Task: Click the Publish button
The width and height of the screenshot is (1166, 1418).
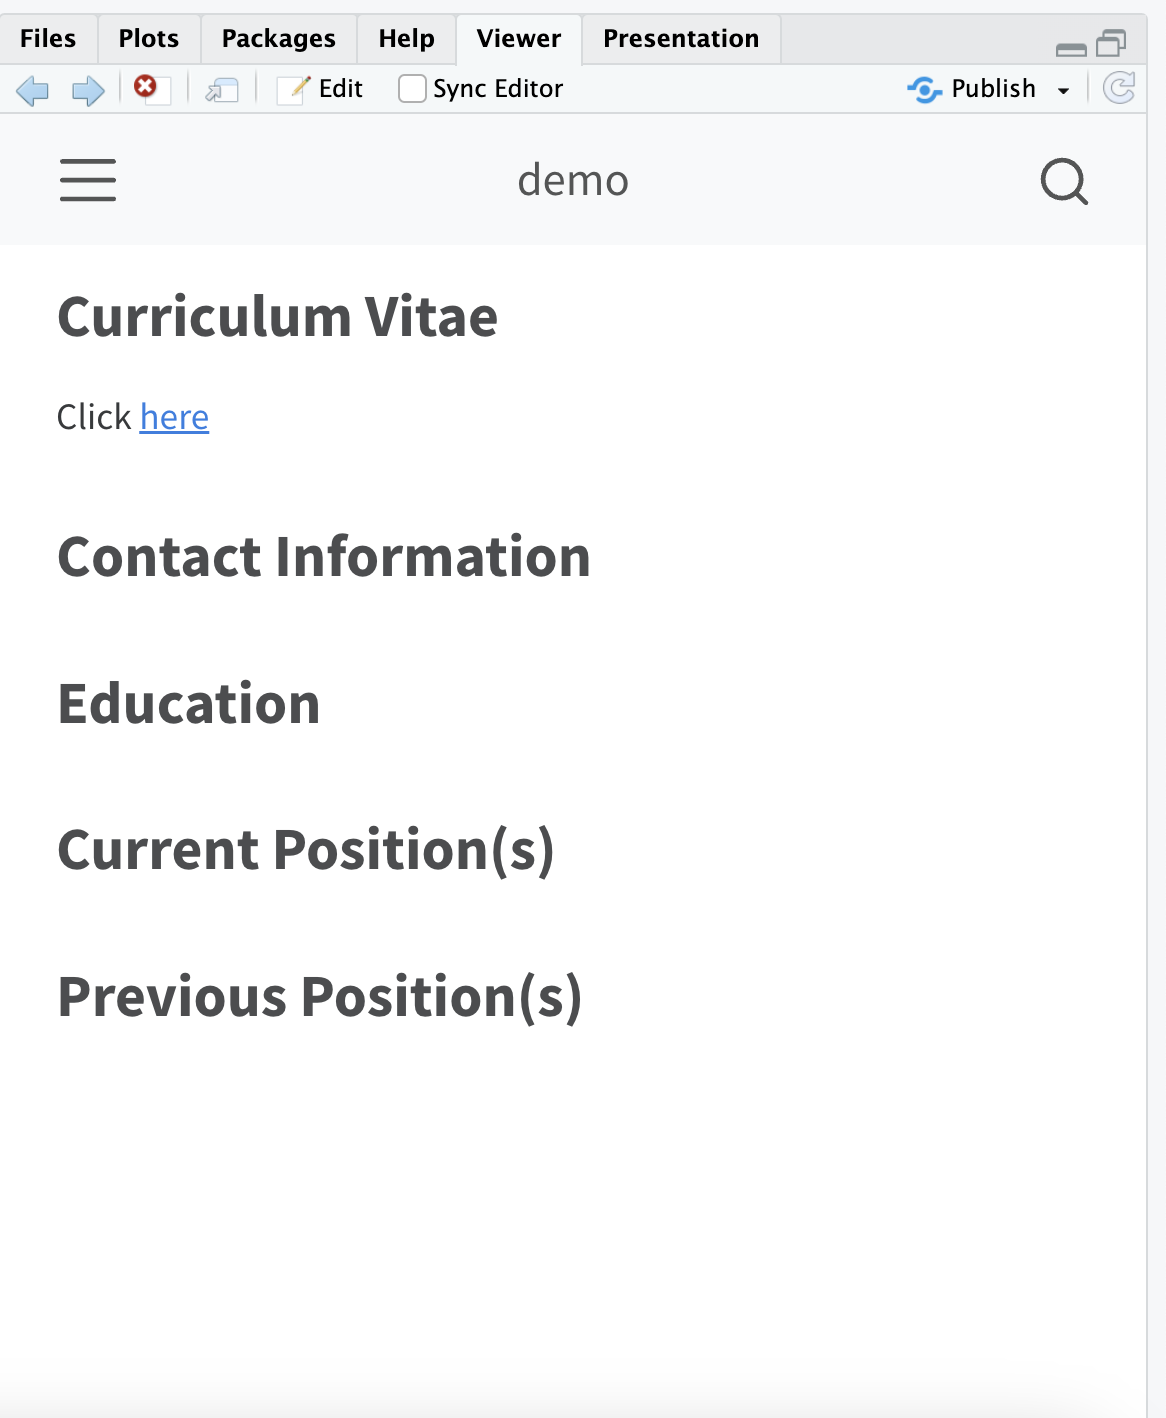Action: coord(973,89)
